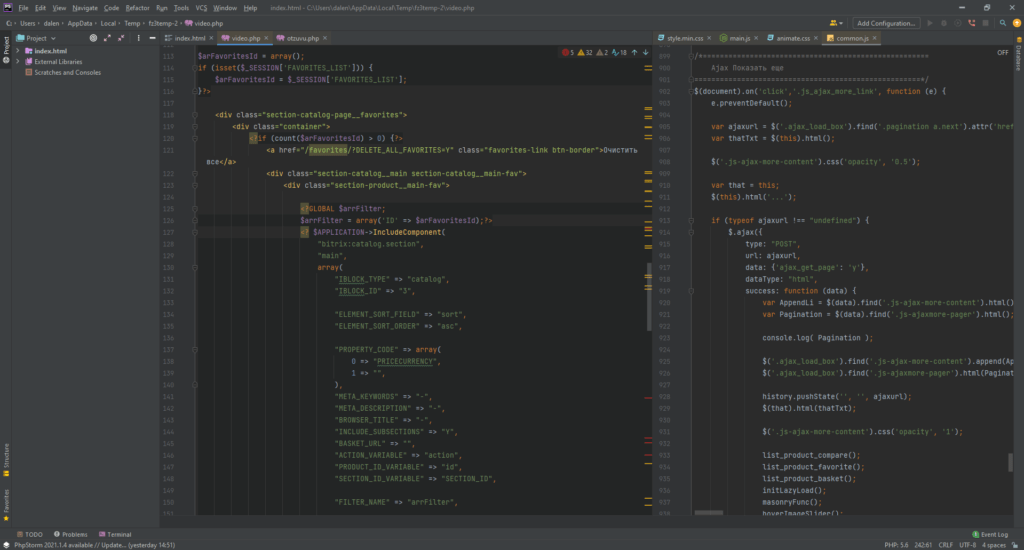
Task: Open the Terminal tool window button
Action: pyautogui.click(x=113, y=535)
